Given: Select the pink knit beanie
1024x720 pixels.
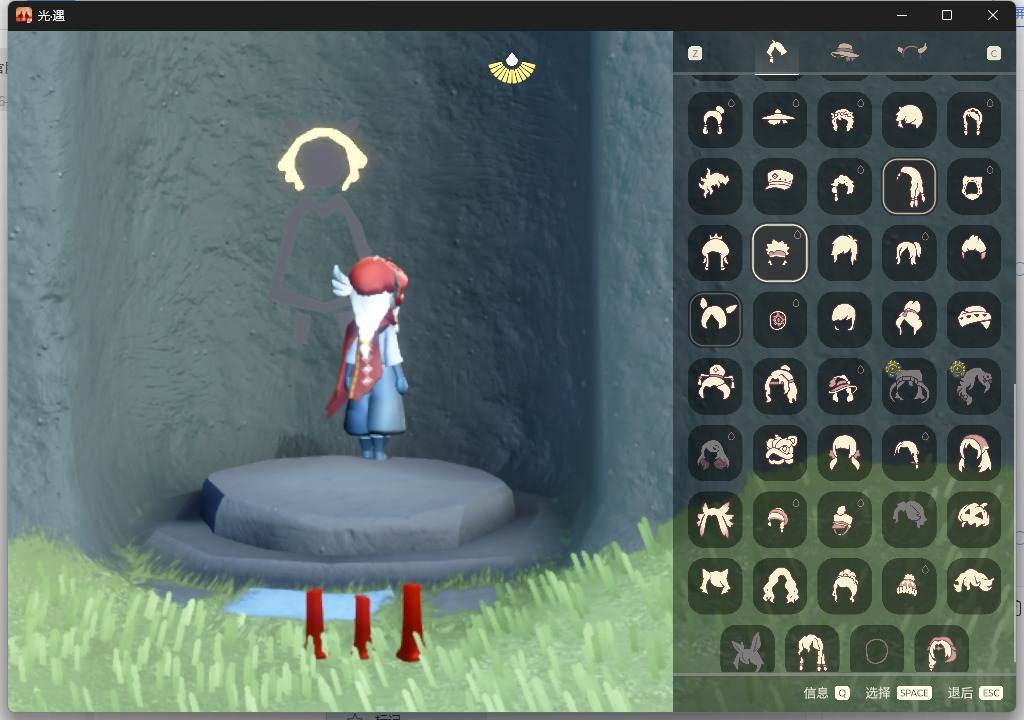Looking at the screenshot, I should [909, 586].
